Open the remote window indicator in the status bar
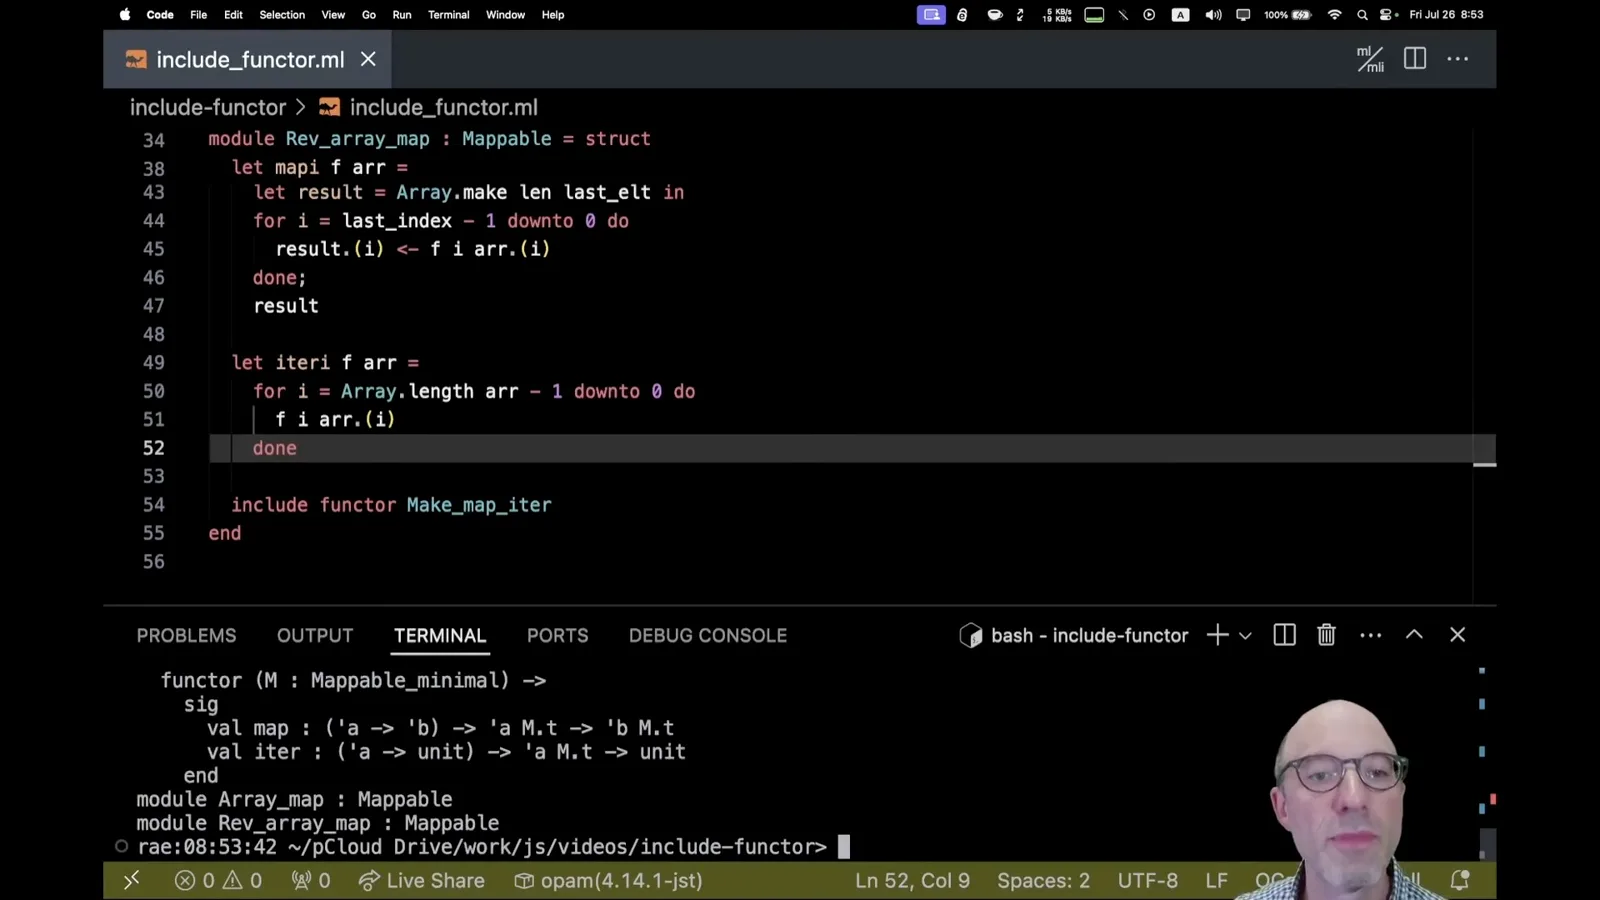The height and width of the screenshot is (900, 1600). pyautogui.click(x=131, y=880)
